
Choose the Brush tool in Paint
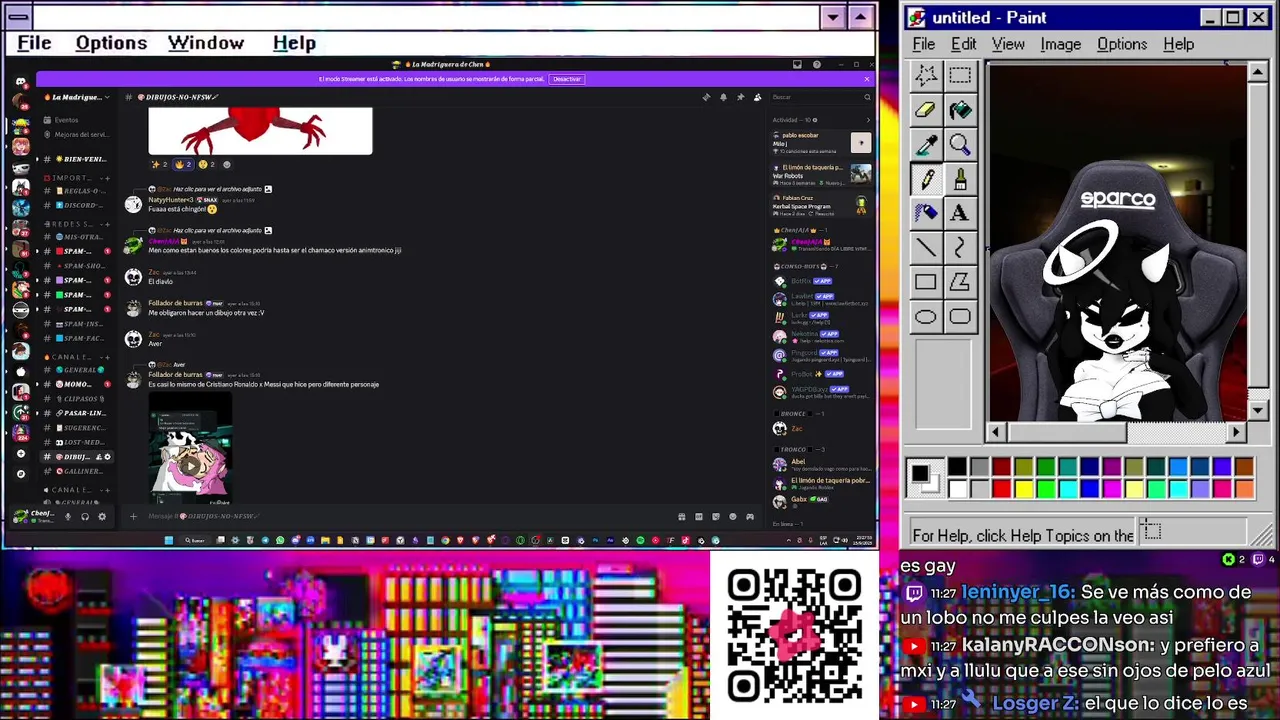[960, 179]
